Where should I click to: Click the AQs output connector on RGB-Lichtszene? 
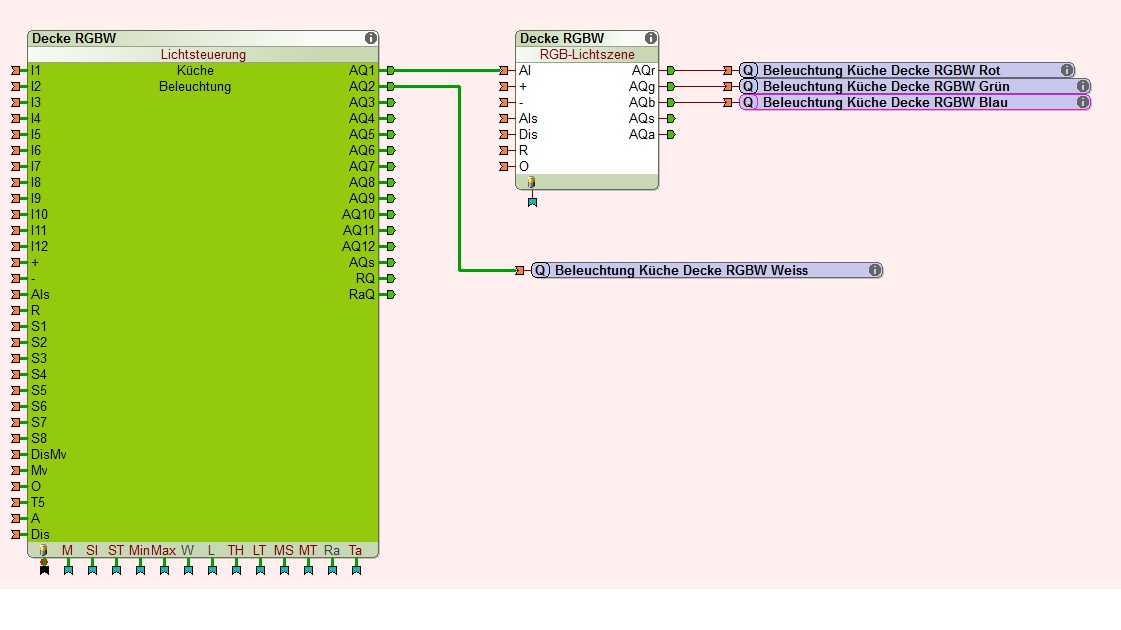point(670,118)
